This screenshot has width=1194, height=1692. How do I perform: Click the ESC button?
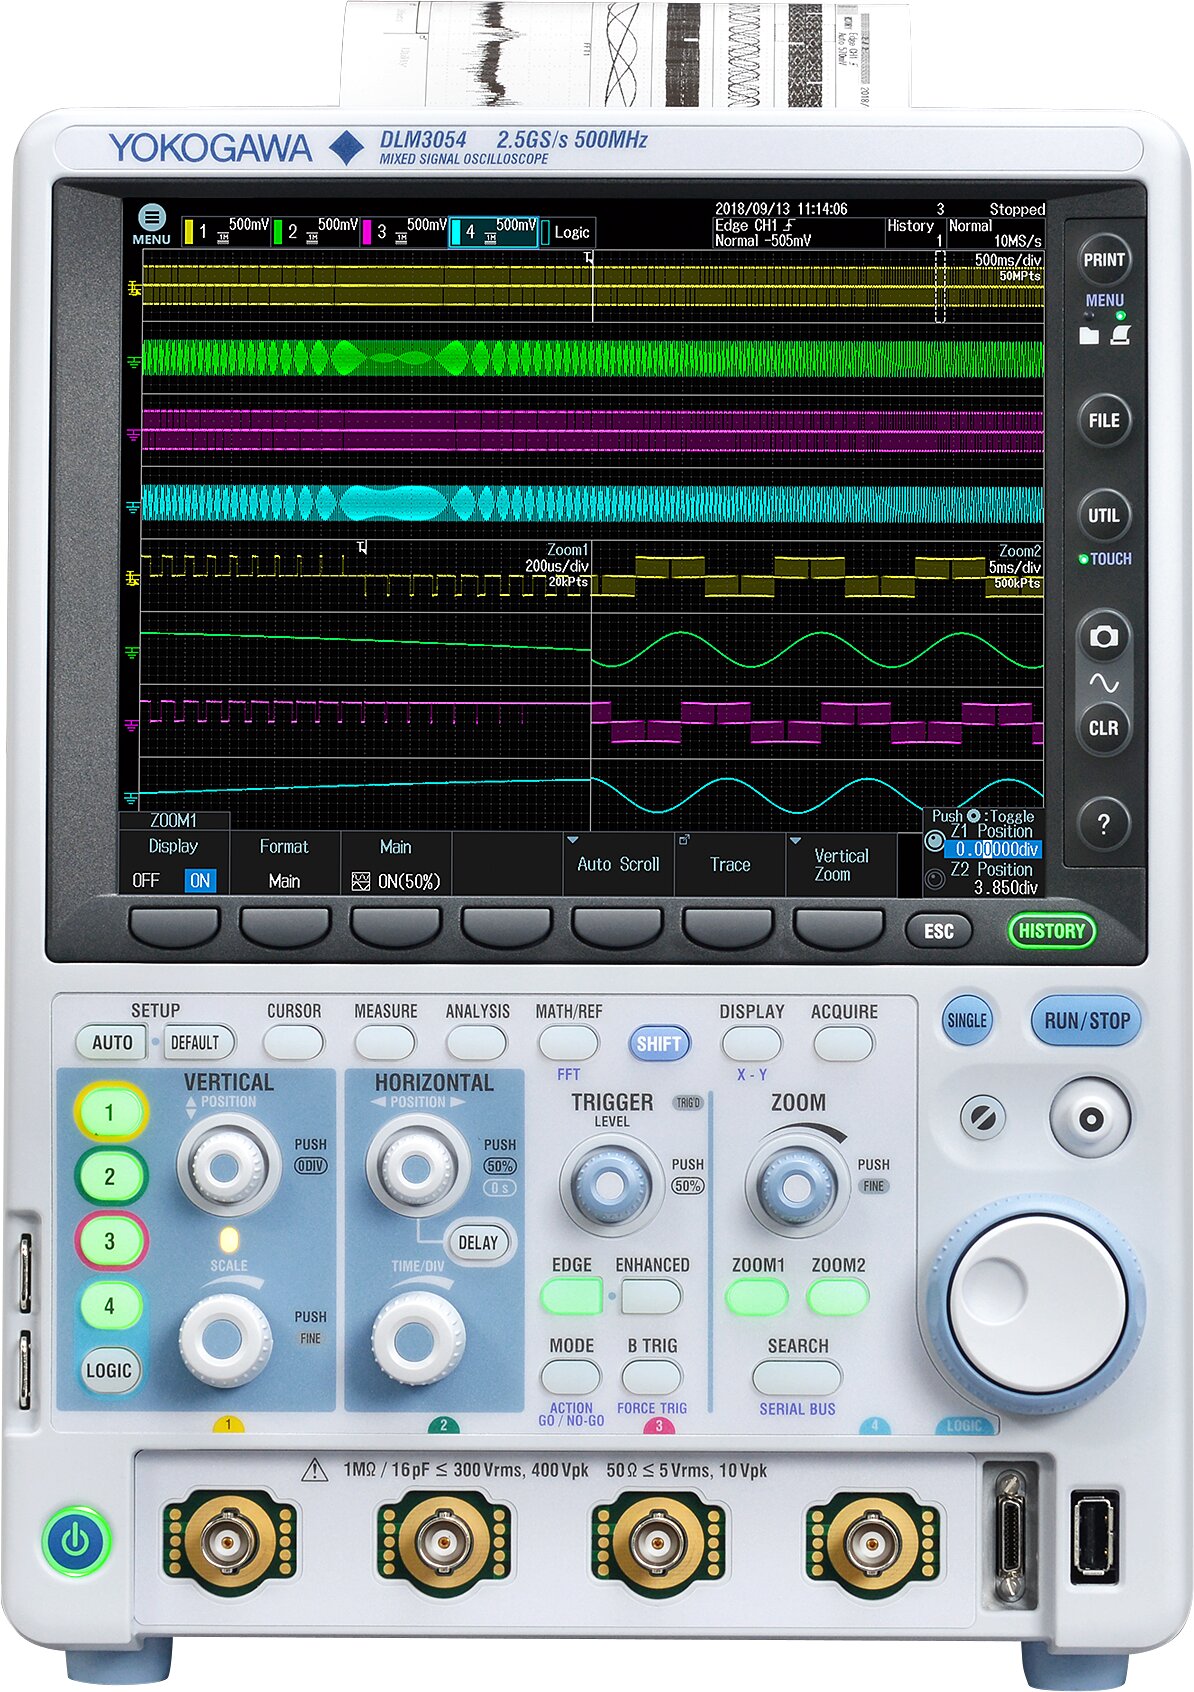938,931
